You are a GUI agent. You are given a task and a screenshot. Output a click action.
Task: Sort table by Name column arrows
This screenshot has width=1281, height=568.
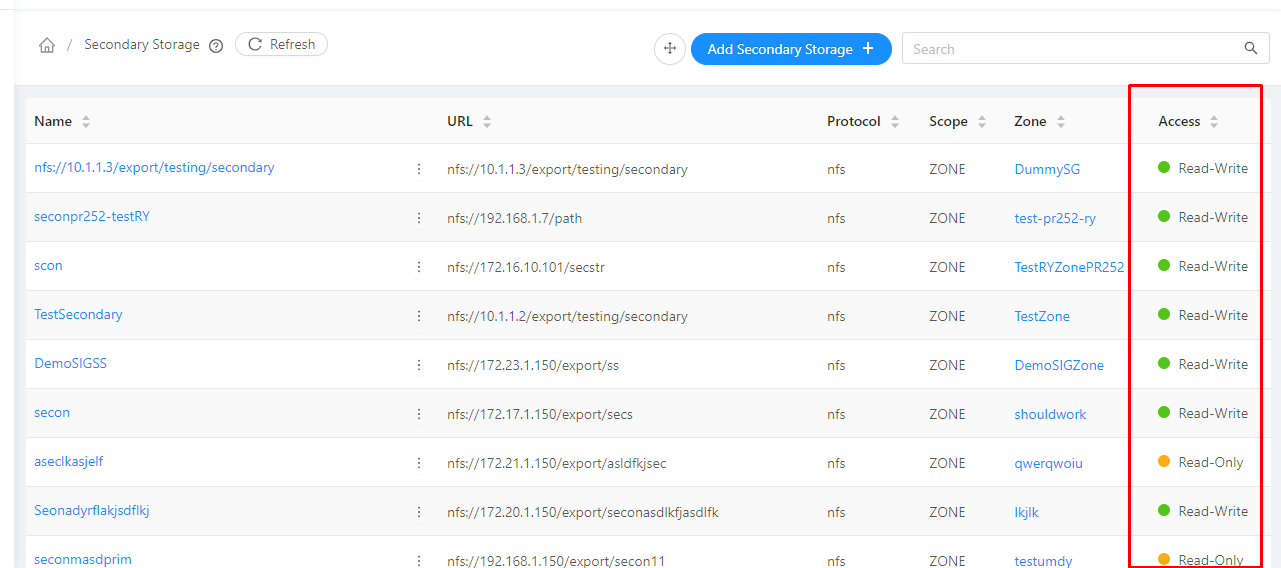coord(86,122)
